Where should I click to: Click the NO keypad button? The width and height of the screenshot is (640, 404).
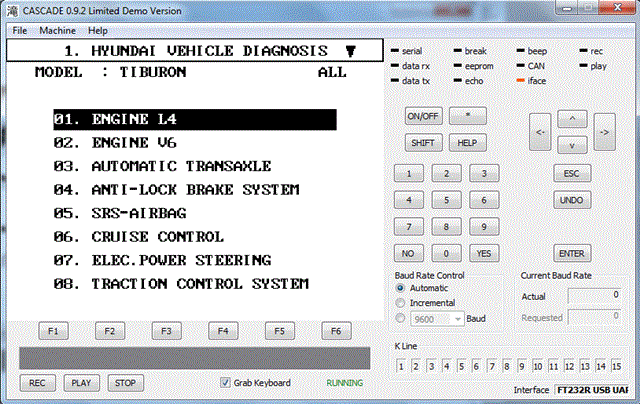click(409, 254)
